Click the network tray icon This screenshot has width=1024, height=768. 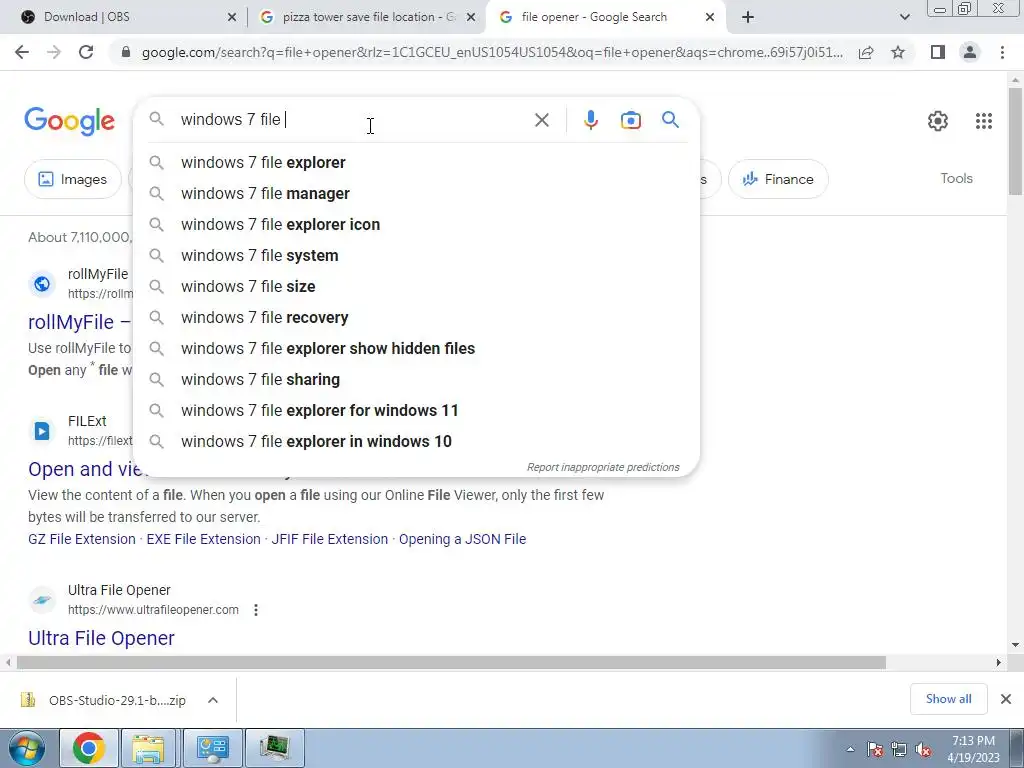click(899, 749)
